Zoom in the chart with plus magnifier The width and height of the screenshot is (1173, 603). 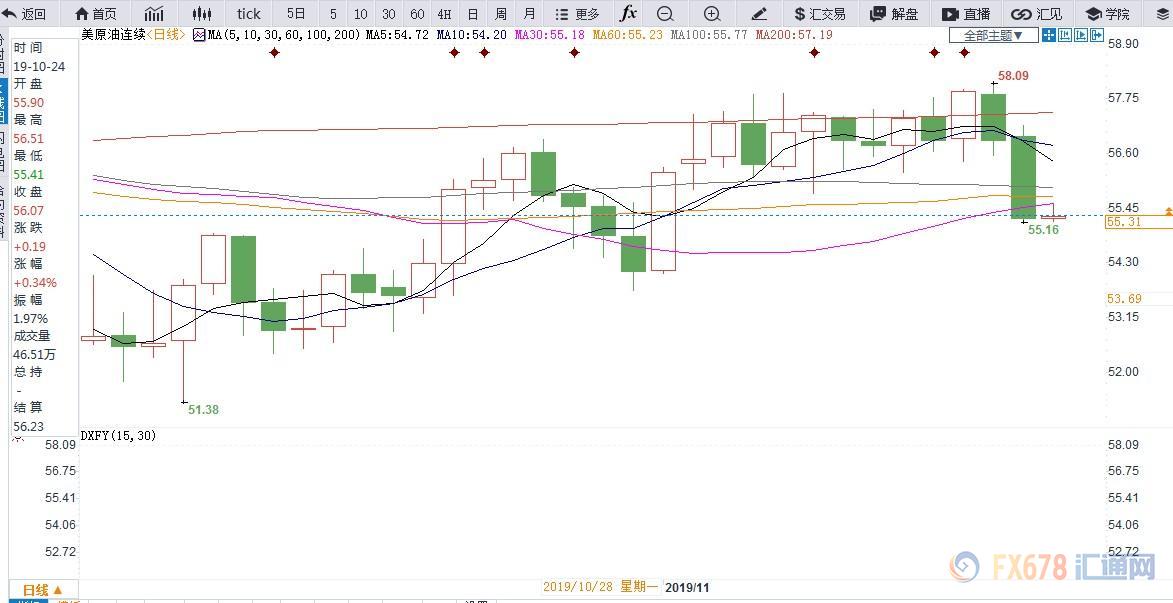click(712, 13)
